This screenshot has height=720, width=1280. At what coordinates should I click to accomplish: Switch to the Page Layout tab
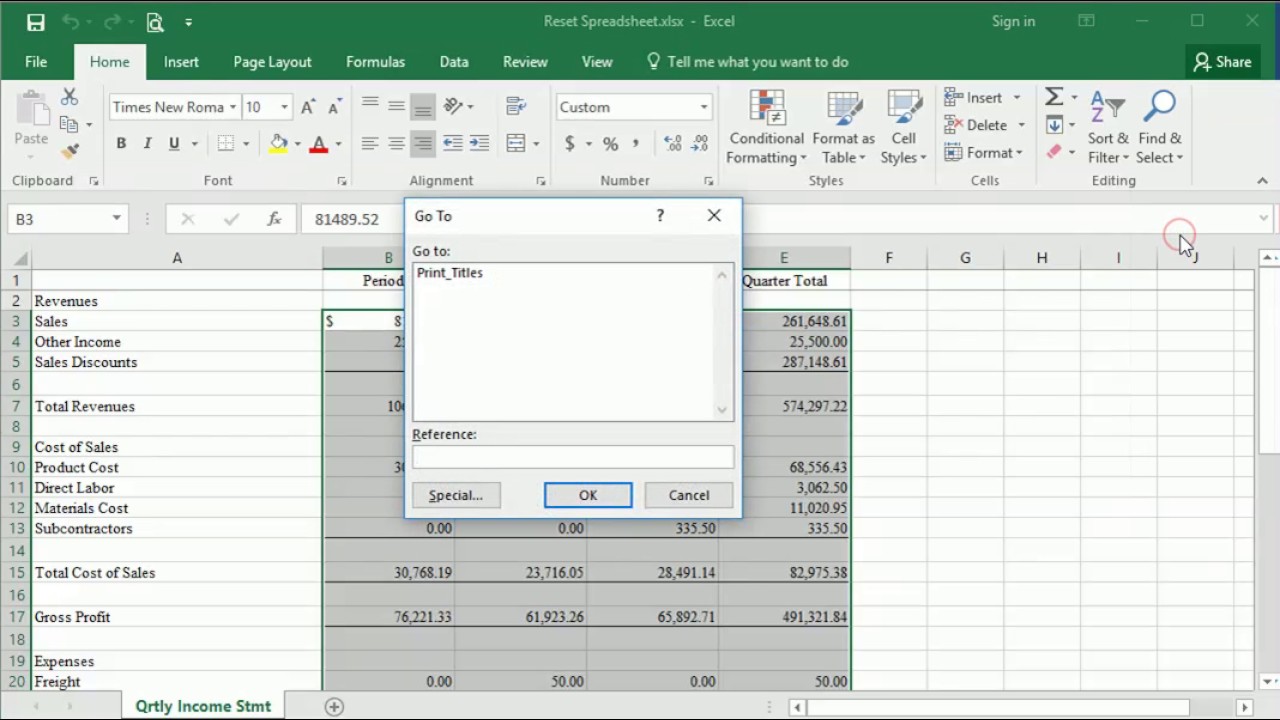272,62
